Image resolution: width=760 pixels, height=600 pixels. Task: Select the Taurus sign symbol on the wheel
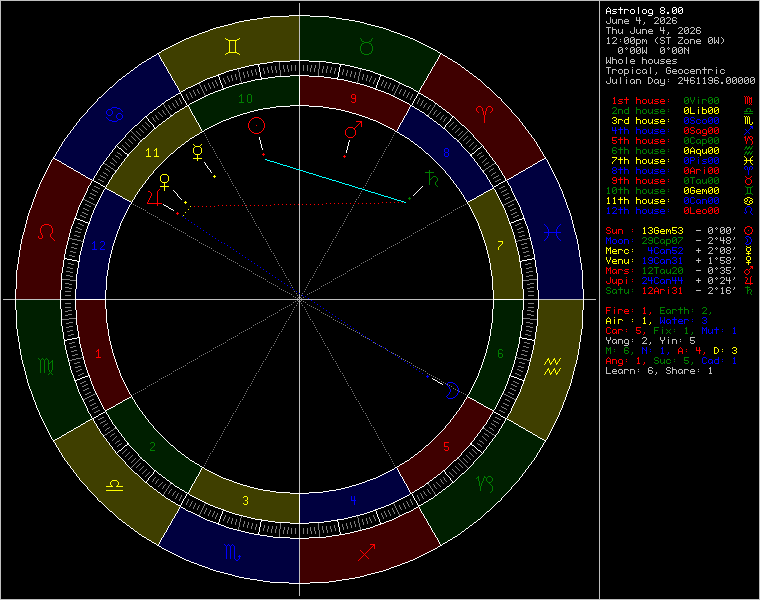[x=366, y=47]
